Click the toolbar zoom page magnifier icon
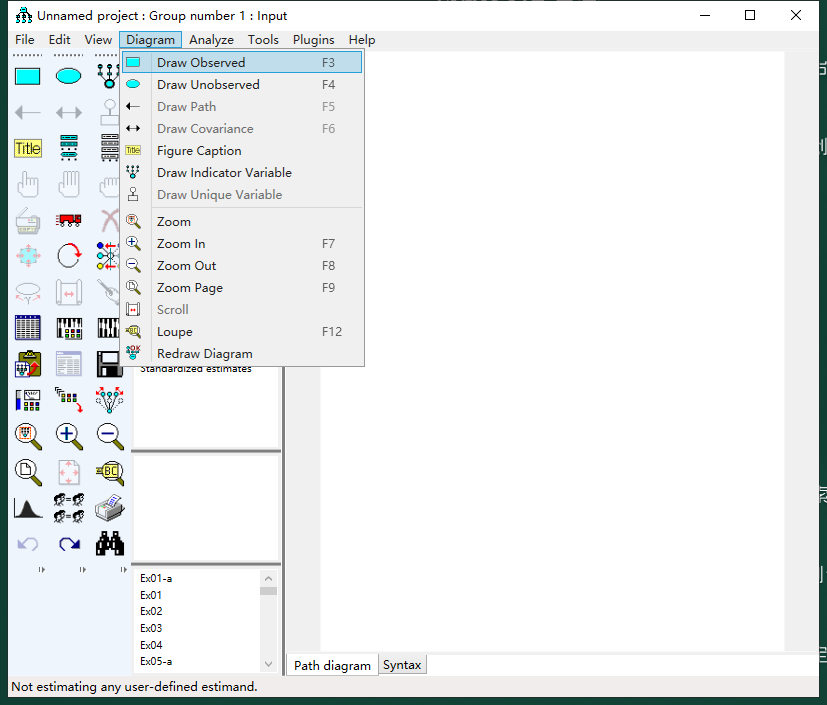 click(27, 472)
